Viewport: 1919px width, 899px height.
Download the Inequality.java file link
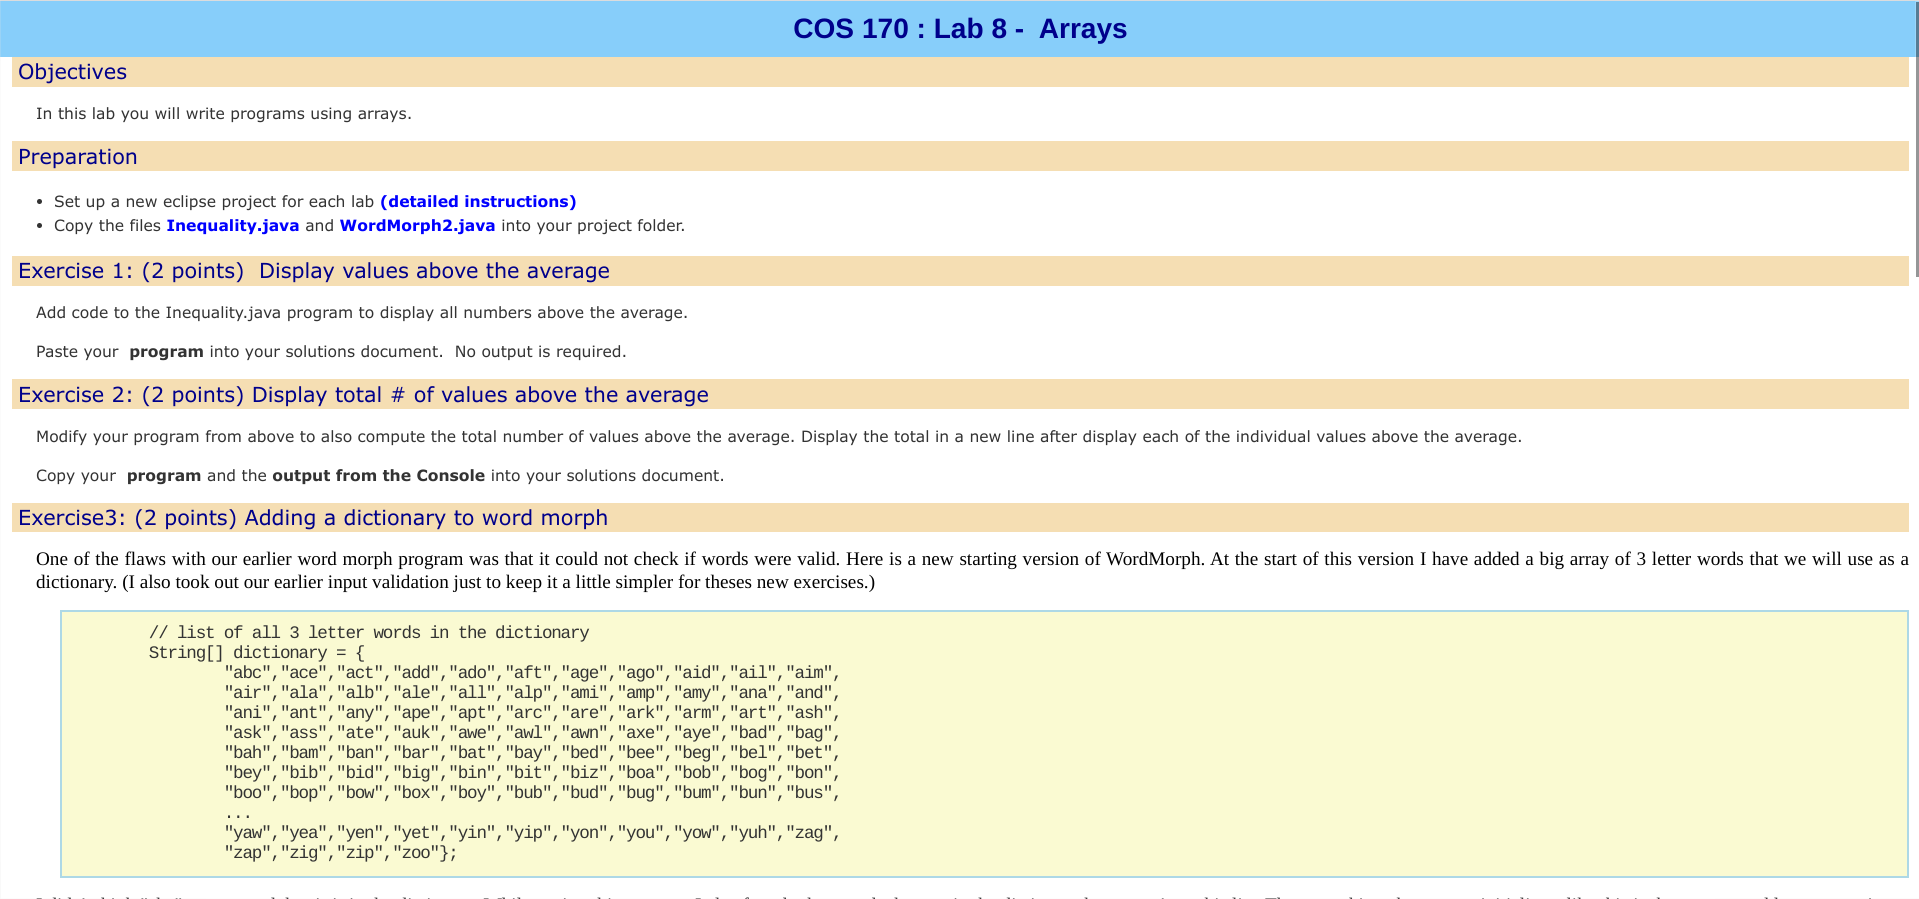pos(233,226)
